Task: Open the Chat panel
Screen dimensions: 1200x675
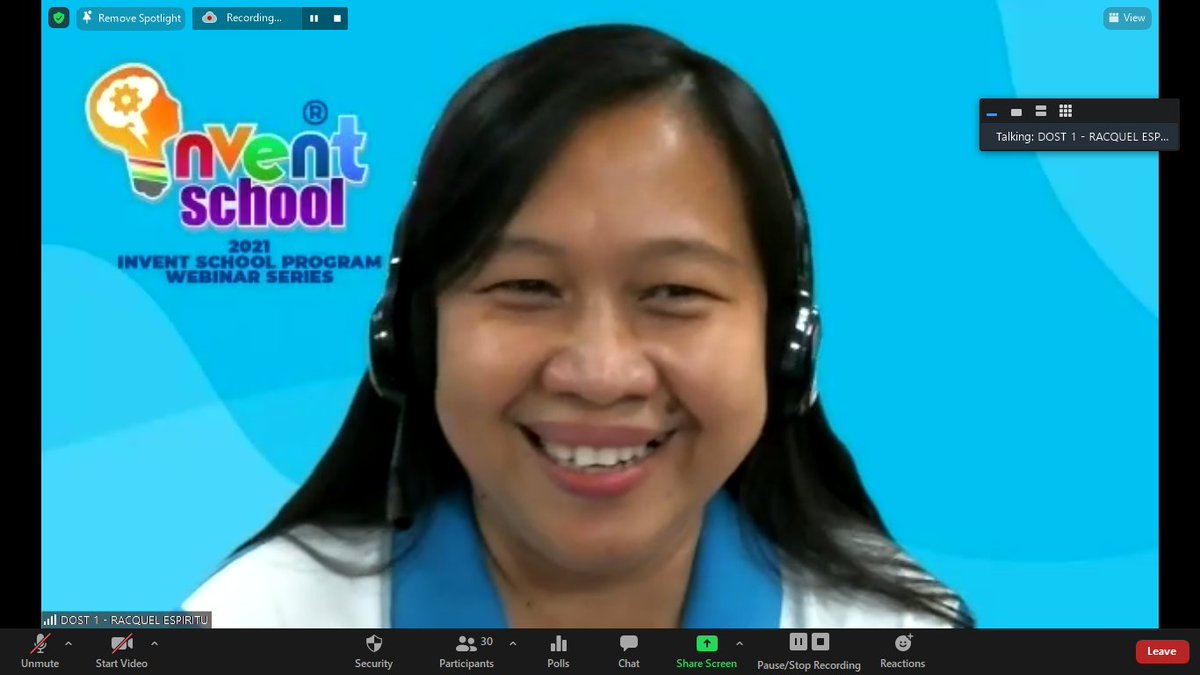Action: [628, 650]
